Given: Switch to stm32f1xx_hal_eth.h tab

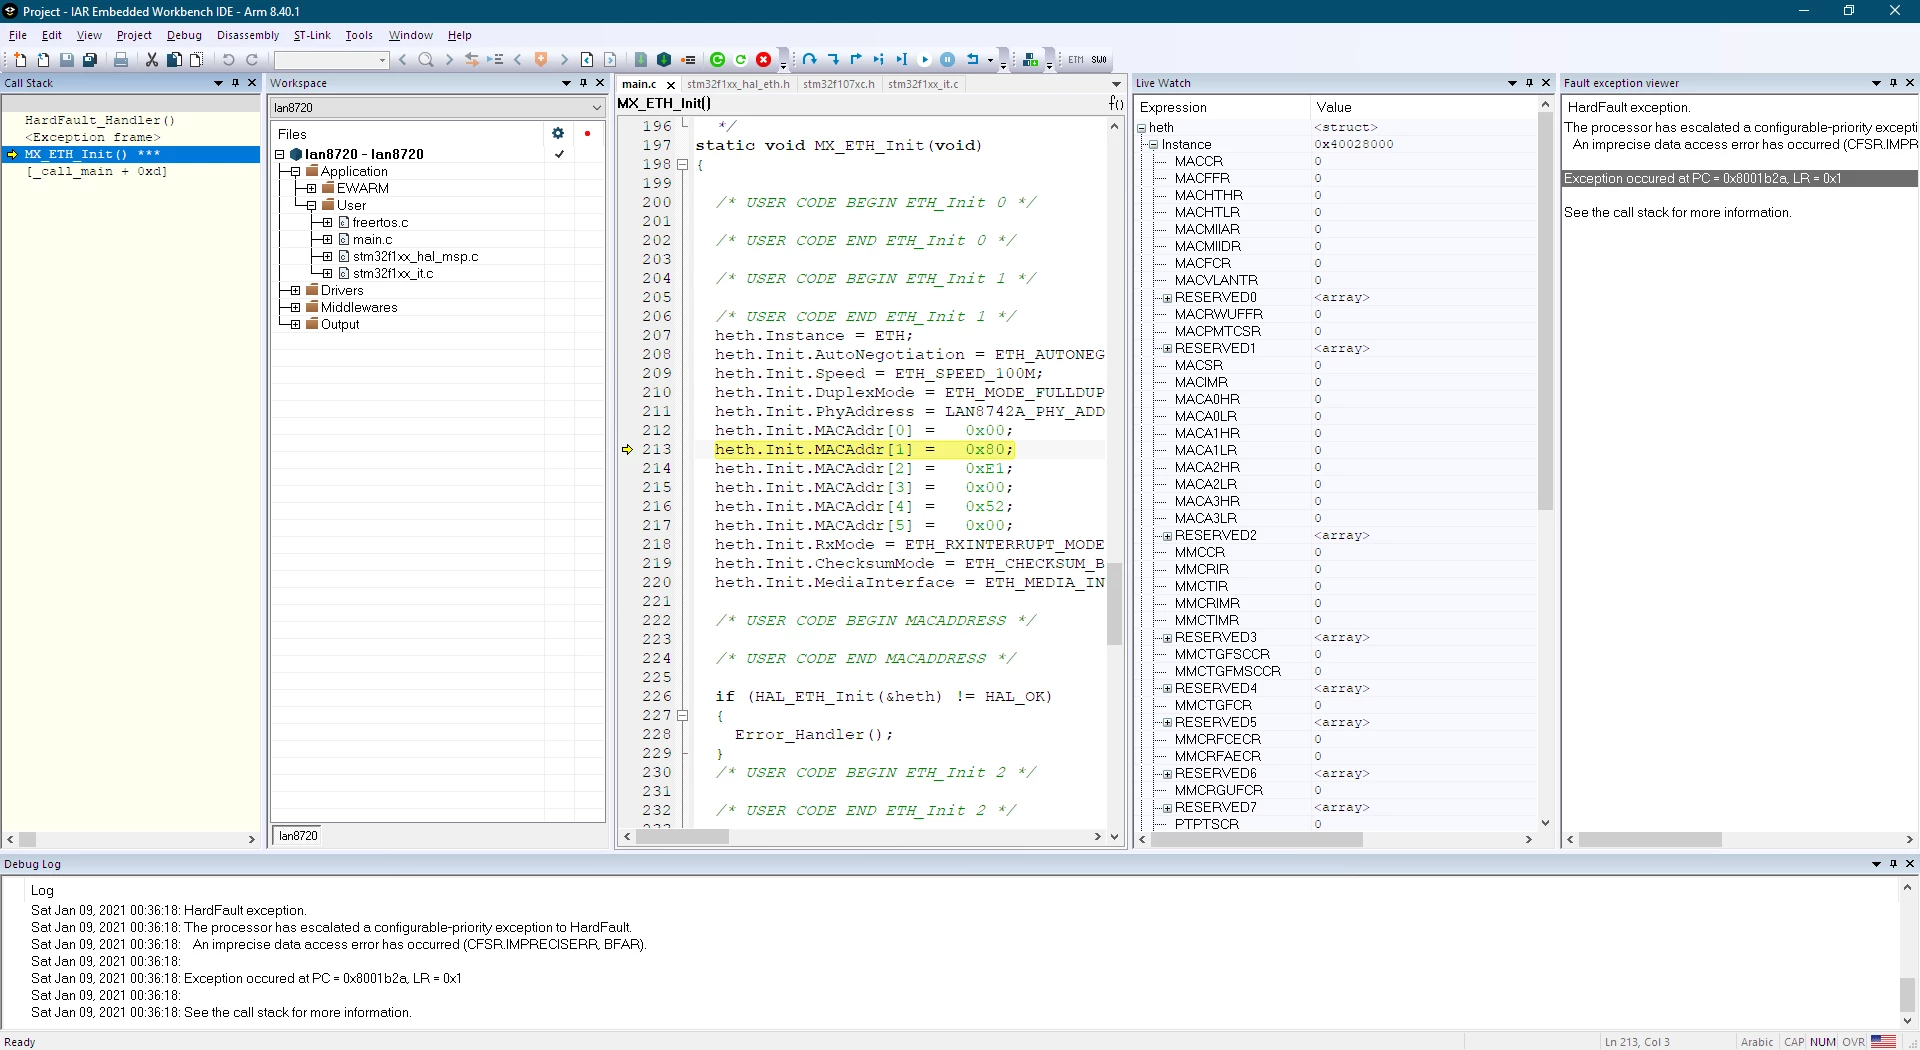Looking at the screenshot, I should (738, 84).
